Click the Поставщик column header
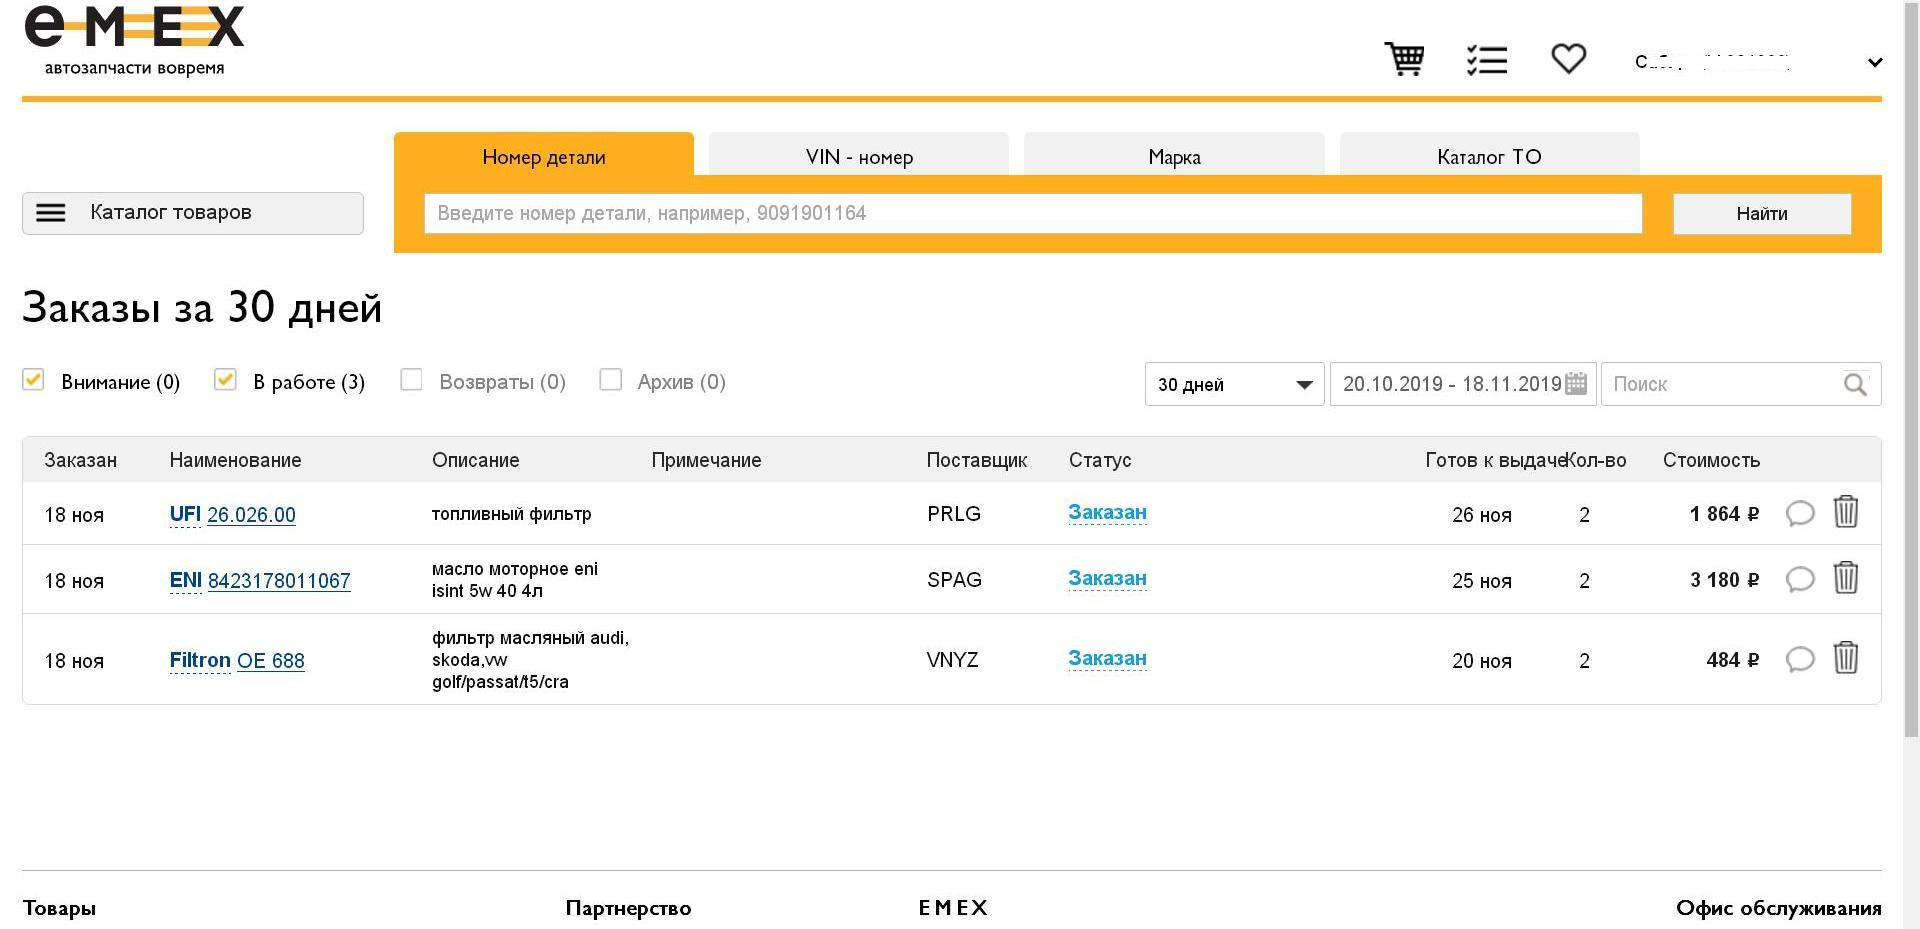The height and width of the screenshot is (929, 1920). point(976,460)
